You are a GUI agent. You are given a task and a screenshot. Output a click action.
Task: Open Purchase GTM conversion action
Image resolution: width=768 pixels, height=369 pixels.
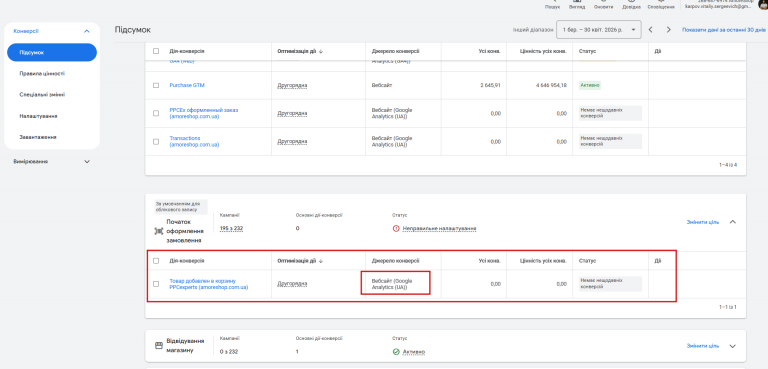pyautogui.click(x=187, y=85)
